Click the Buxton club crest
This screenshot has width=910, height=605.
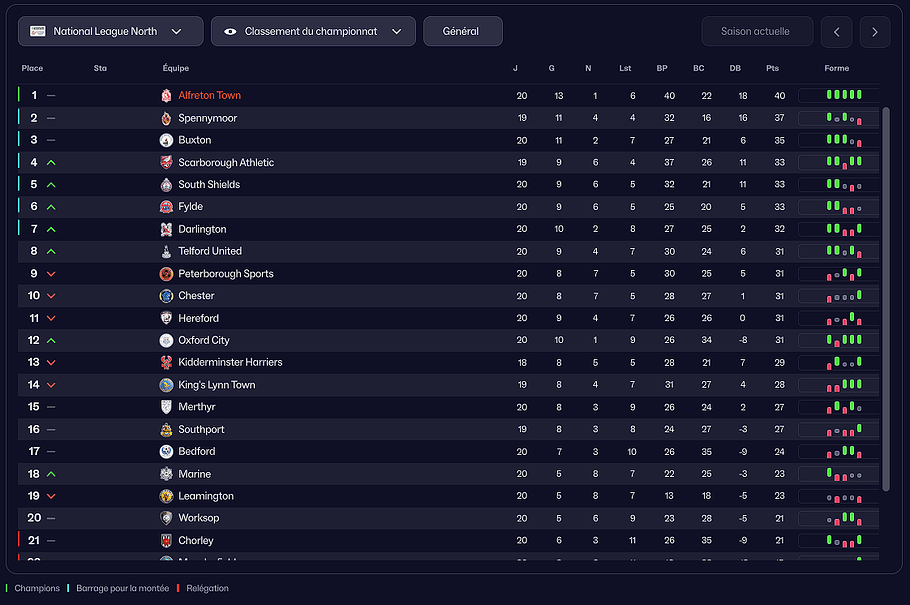pyautogui.click(x=165, y=140)
